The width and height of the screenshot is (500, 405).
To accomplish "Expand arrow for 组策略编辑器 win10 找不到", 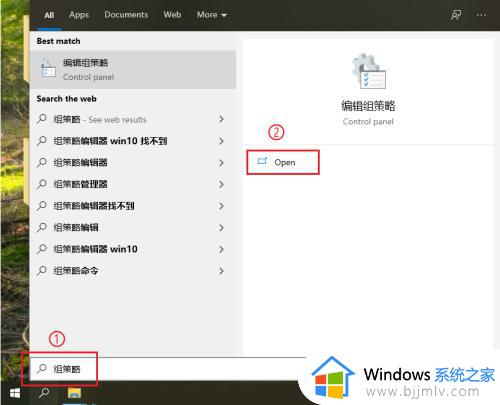I will coord(221,141).
